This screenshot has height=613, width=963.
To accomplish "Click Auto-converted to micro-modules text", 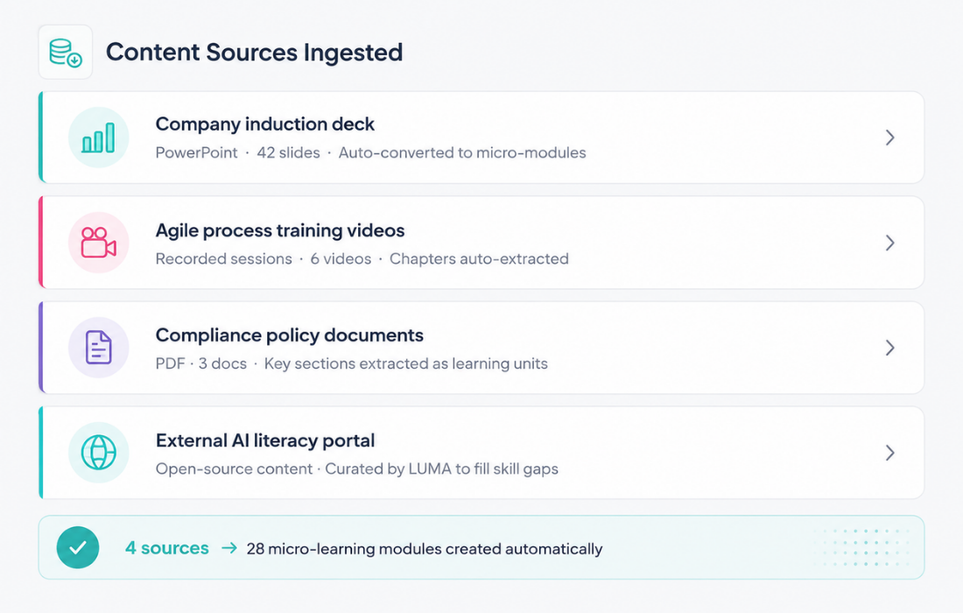I will click(462, 152).
